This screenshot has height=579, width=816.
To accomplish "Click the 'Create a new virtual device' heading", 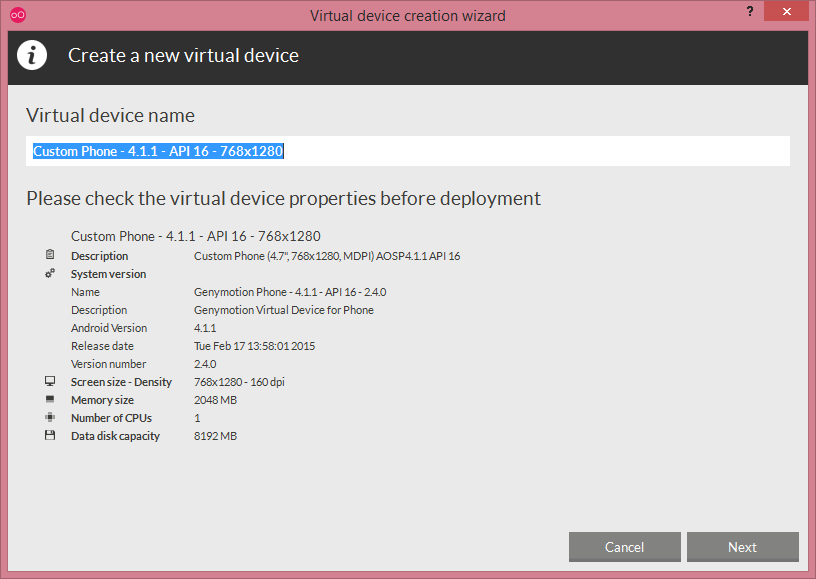I will click(x=183, y=56).
